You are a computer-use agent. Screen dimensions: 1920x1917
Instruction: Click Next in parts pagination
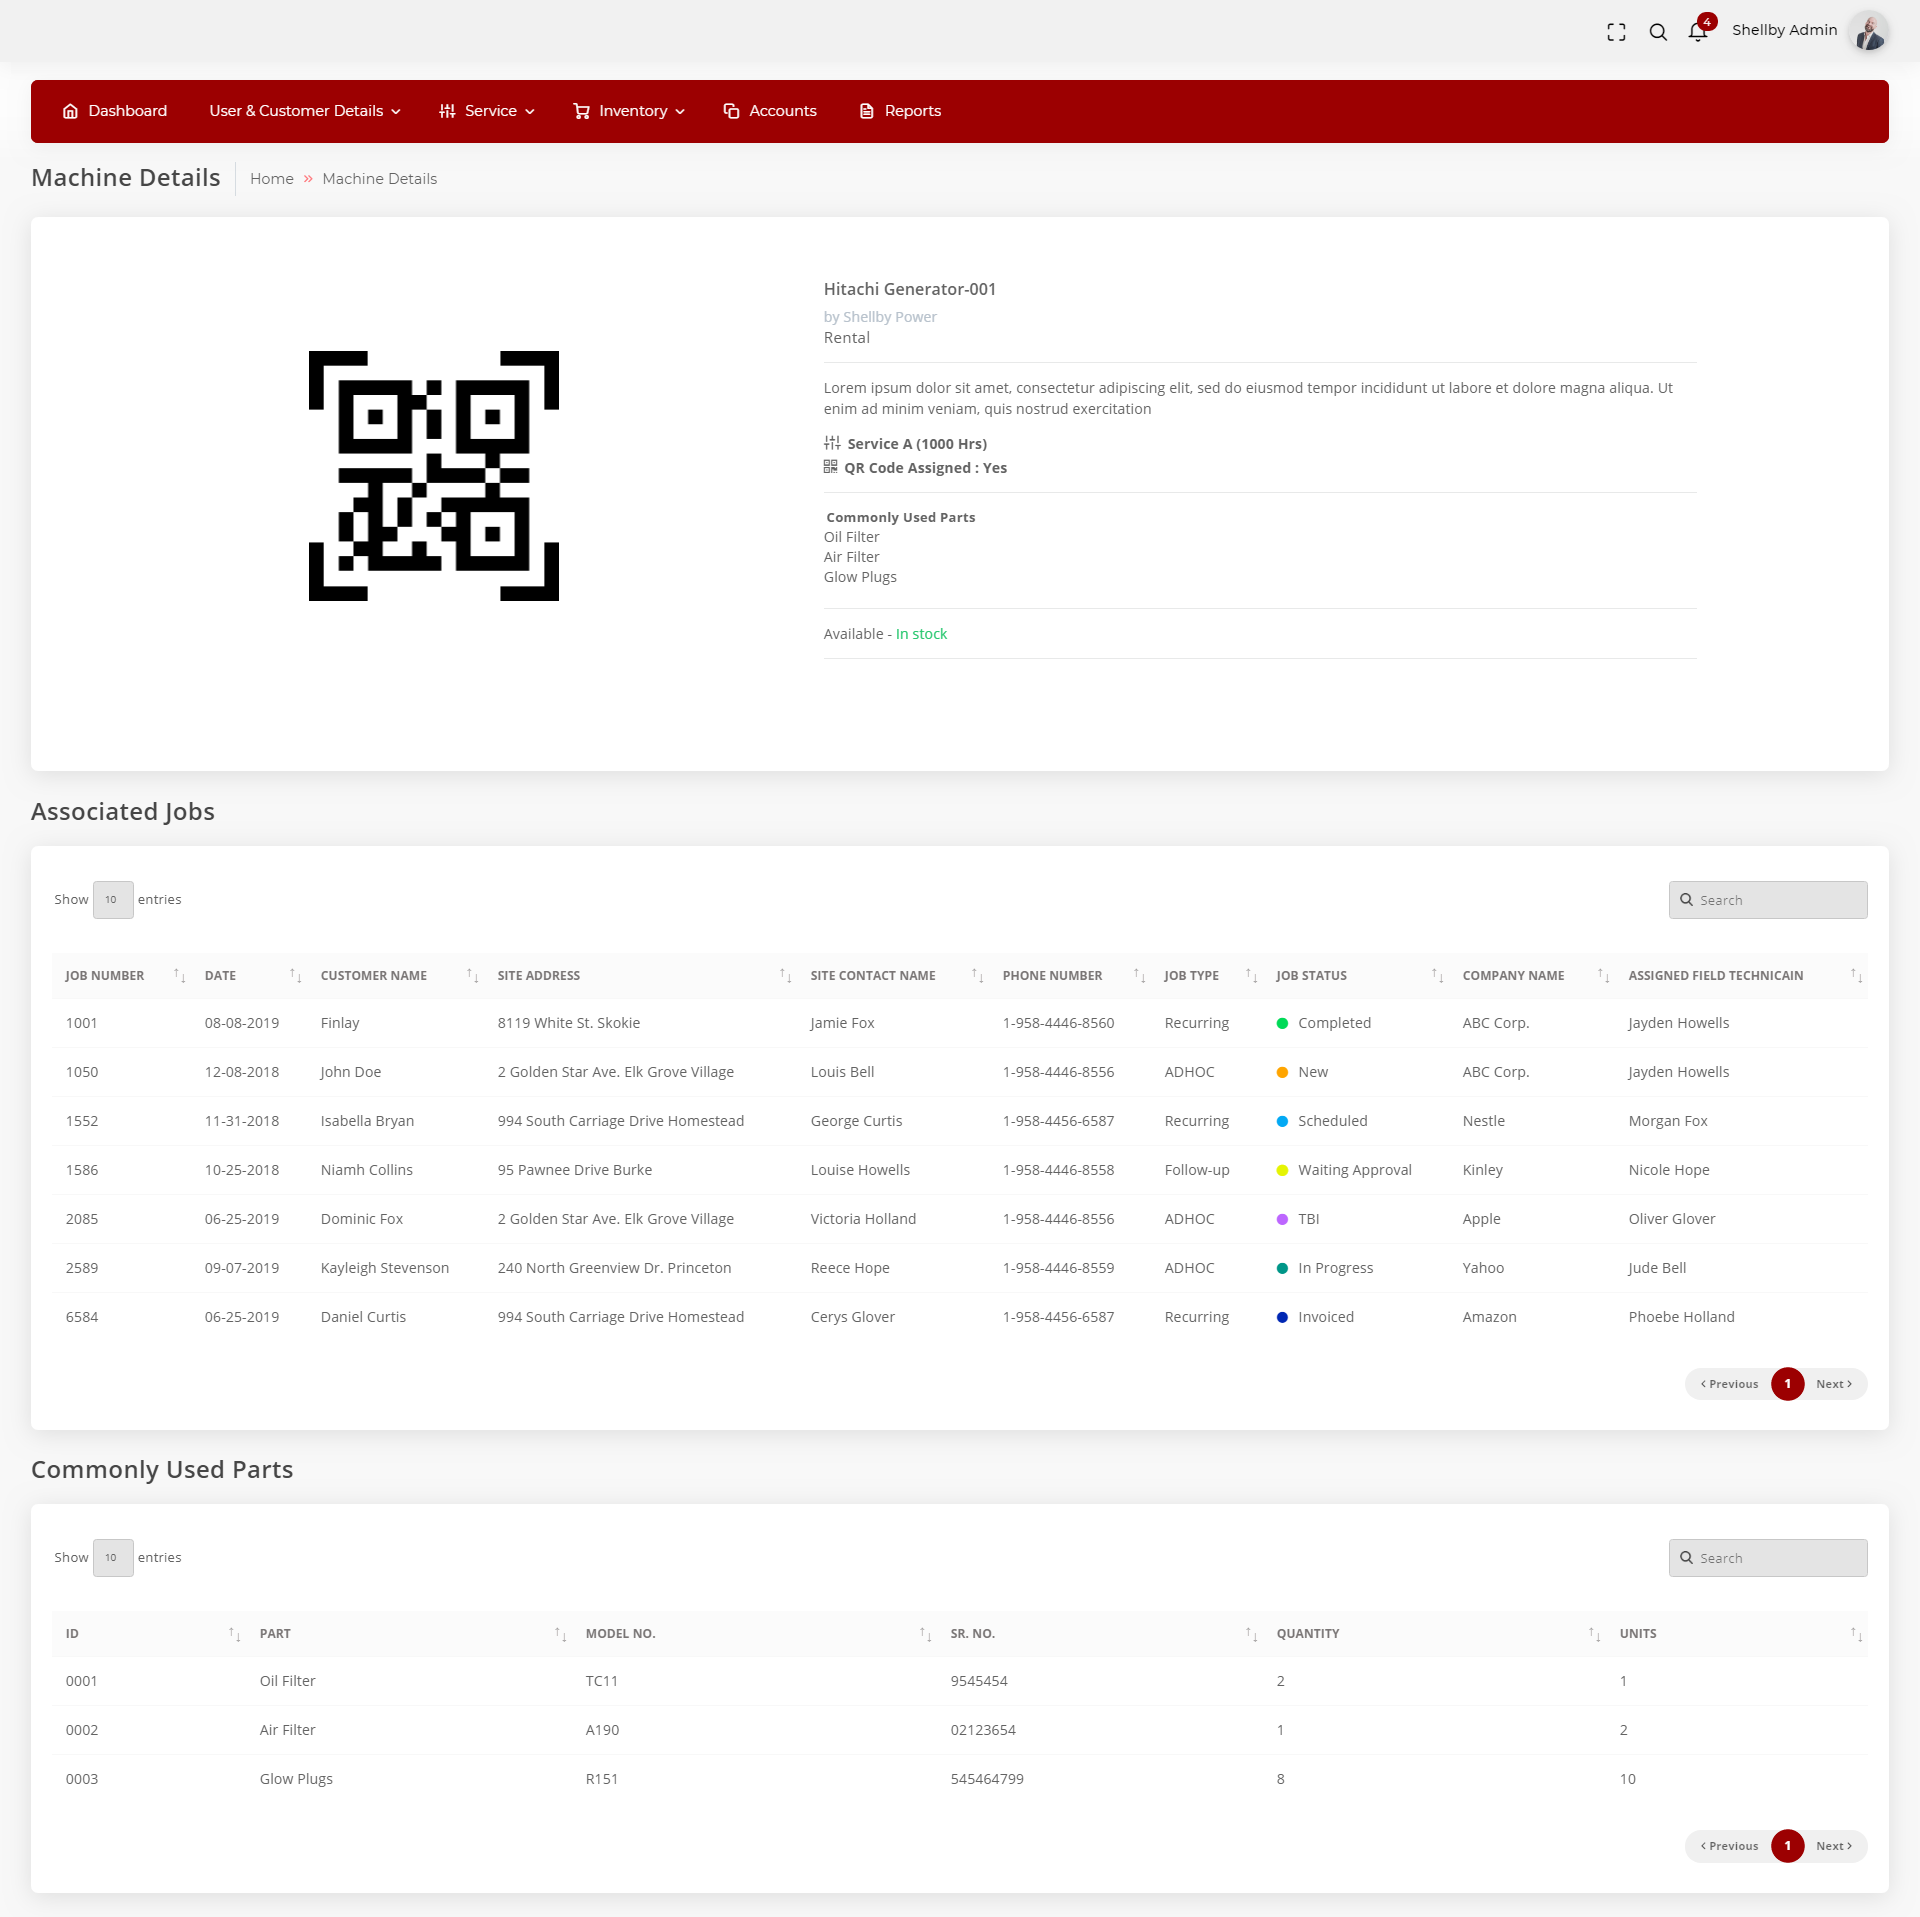point(1834,1846)
